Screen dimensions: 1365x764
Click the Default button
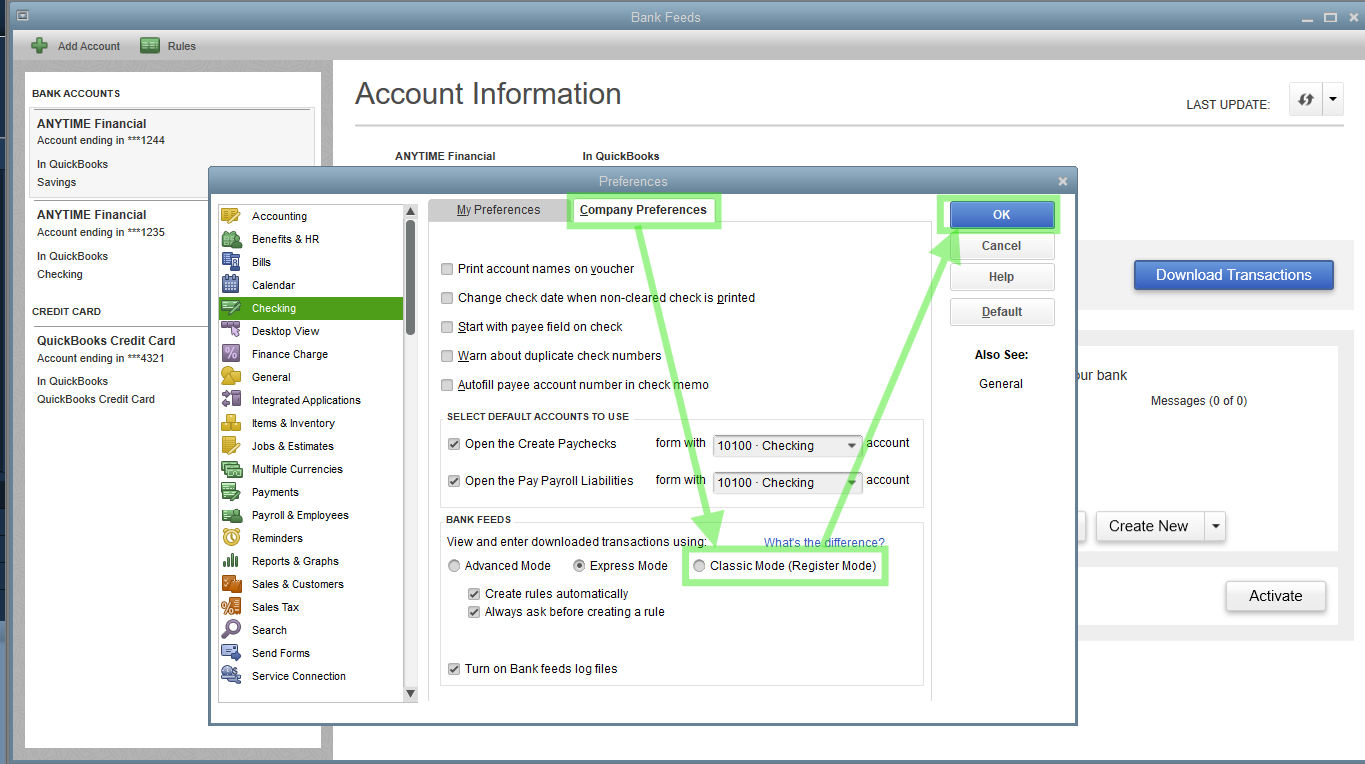1002,312
